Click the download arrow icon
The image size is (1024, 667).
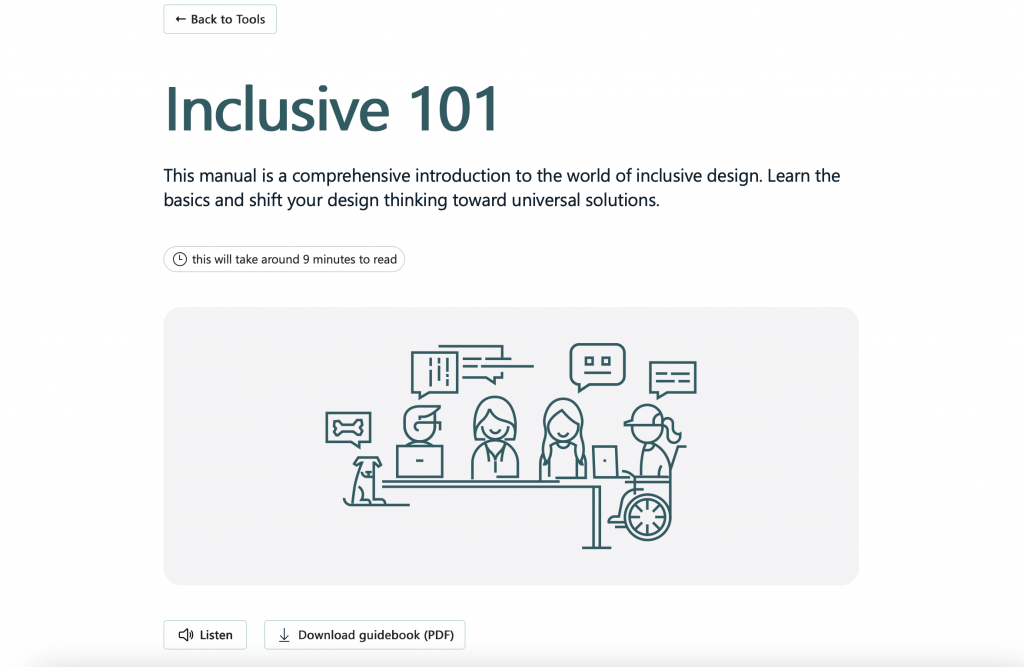pos(284,635)
